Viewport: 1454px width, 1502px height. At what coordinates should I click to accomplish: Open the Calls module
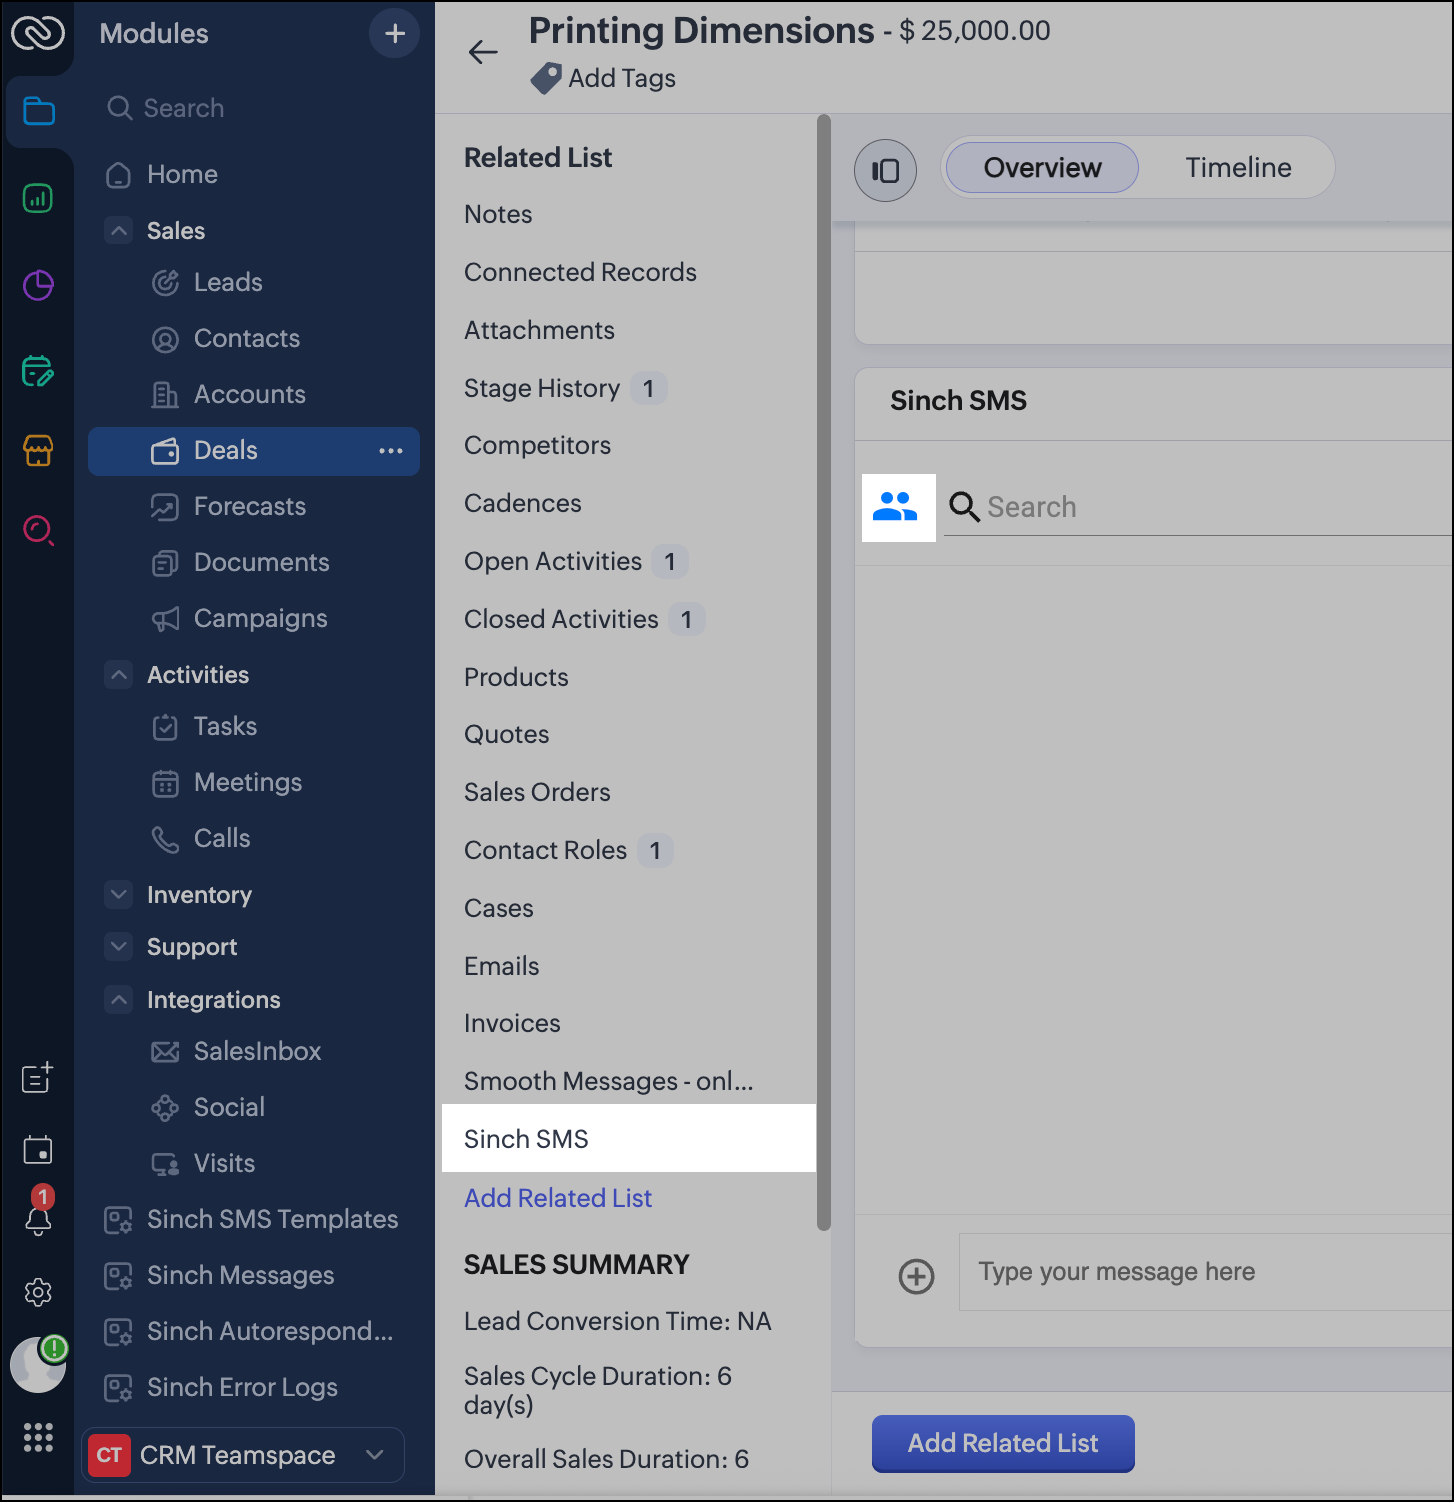click(222, 838)
